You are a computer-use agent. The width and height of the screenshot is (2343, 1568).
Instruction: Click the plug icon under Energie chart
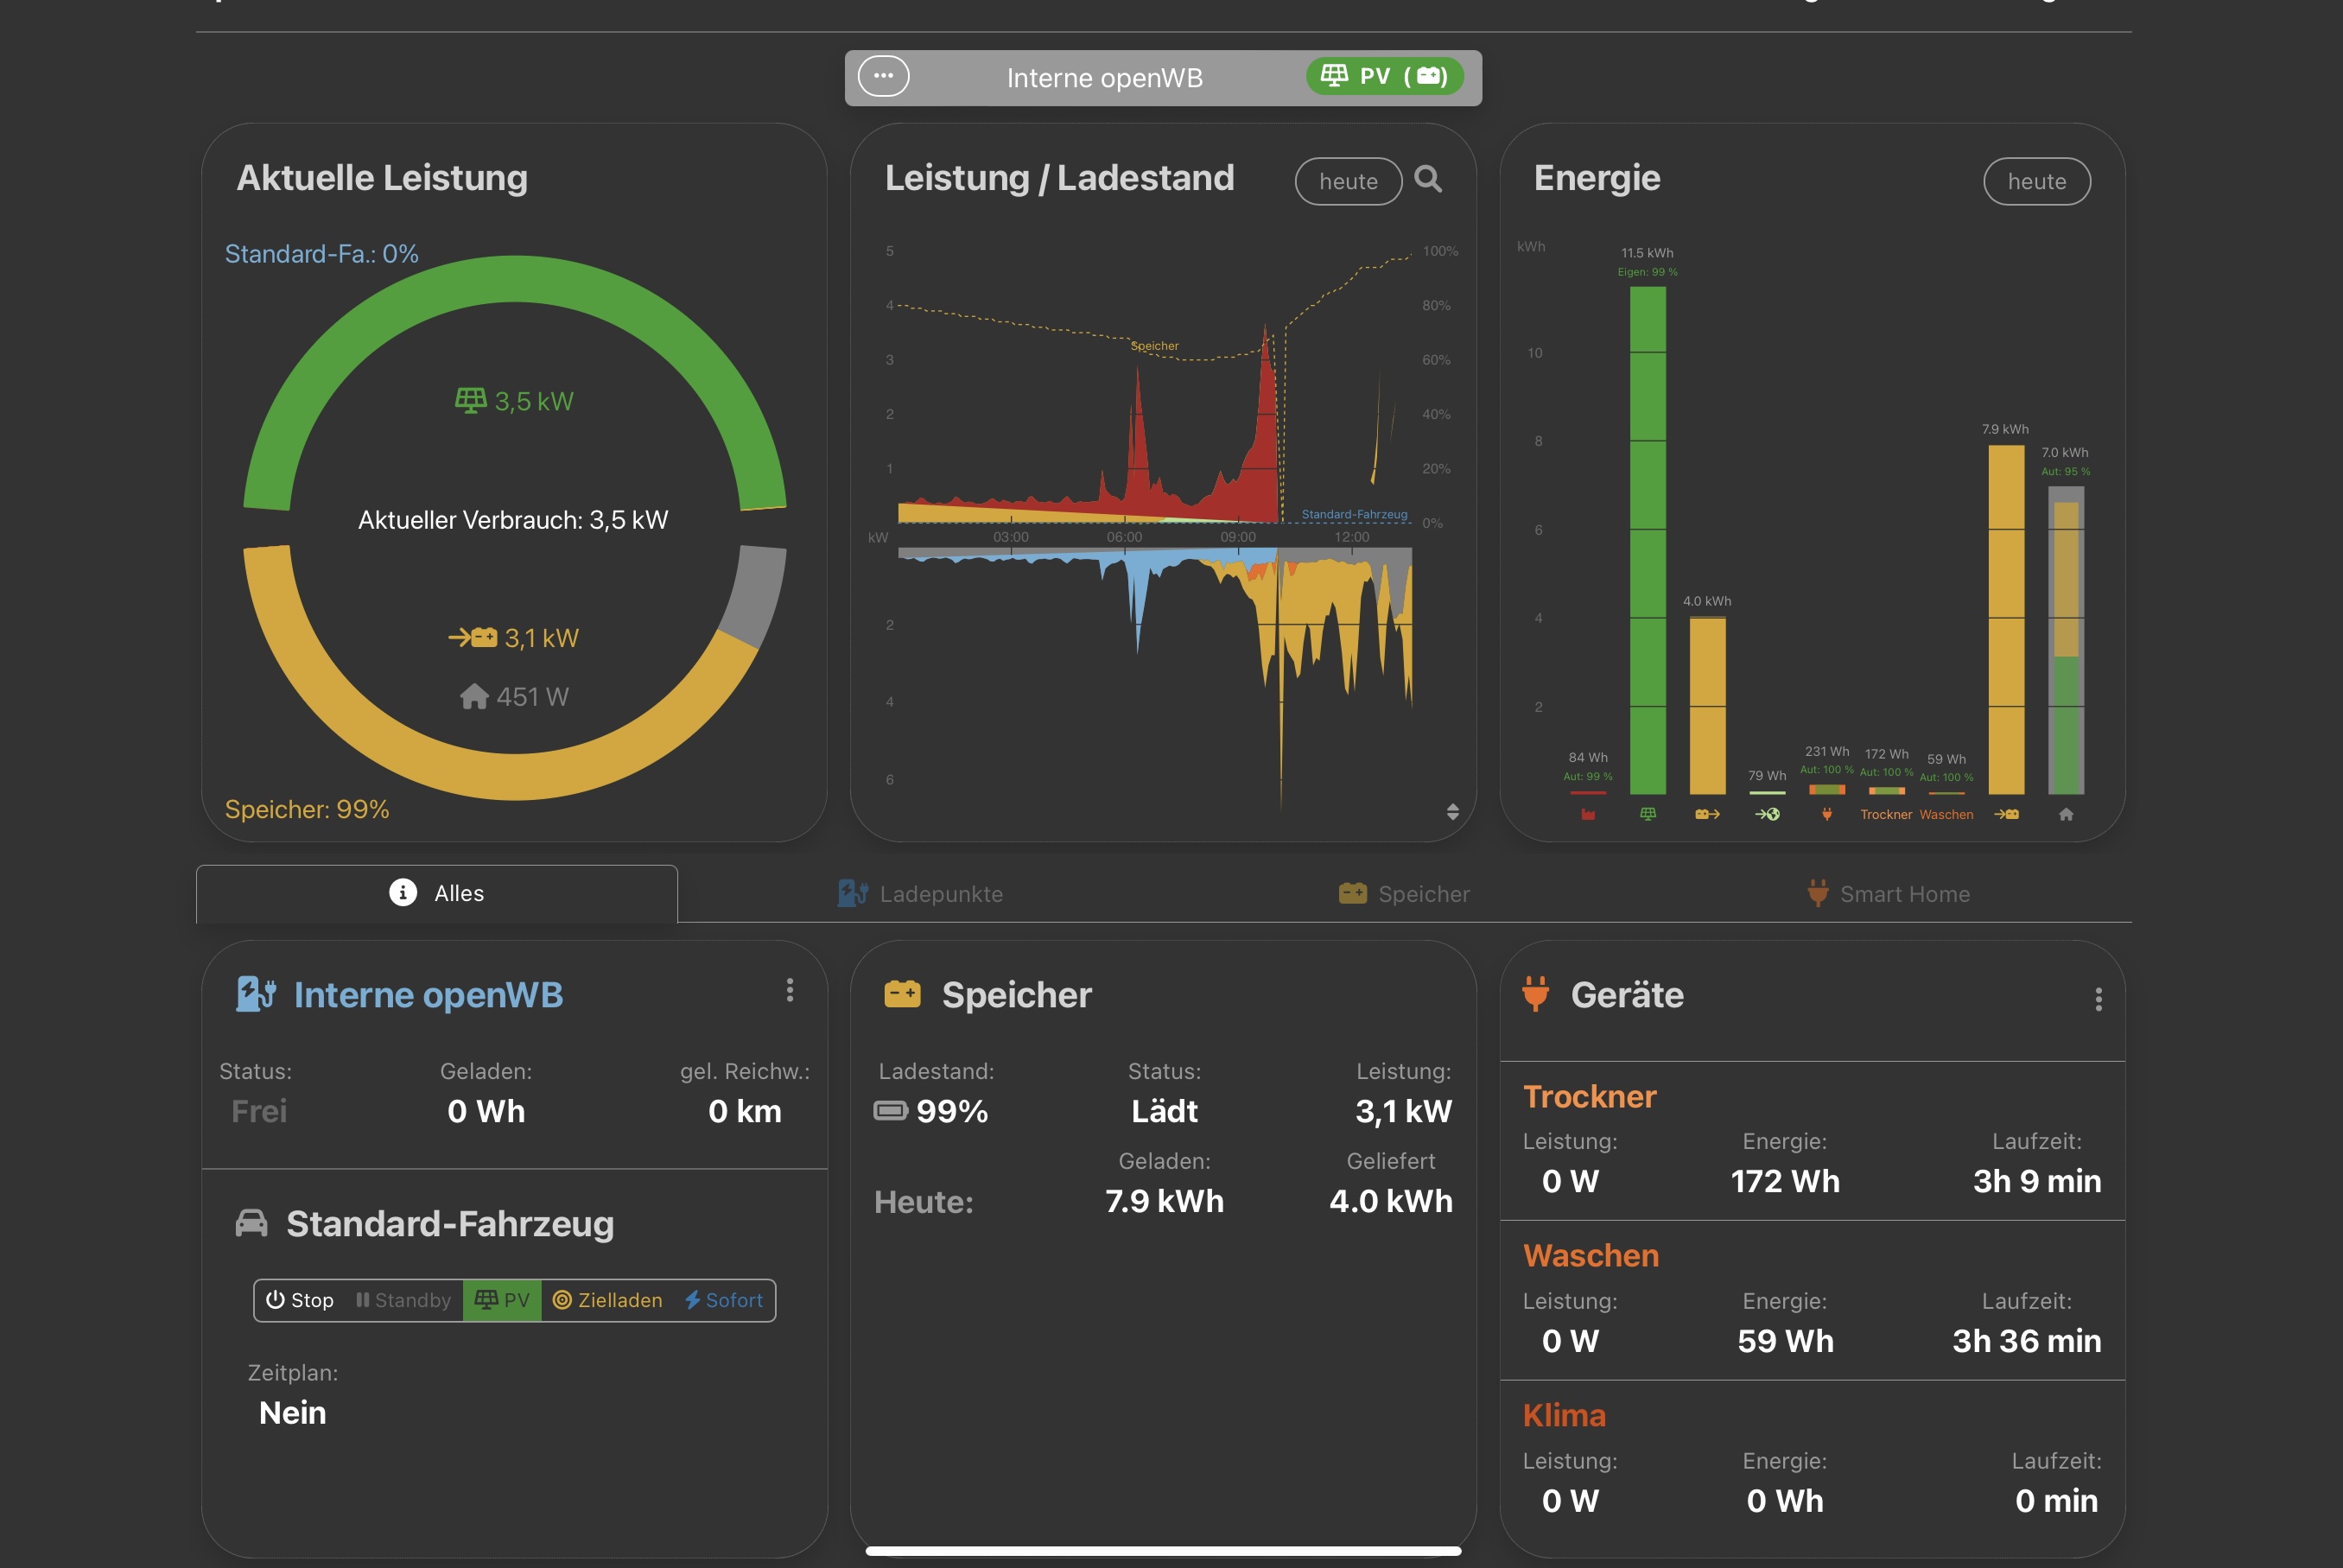pos(1826,815)
